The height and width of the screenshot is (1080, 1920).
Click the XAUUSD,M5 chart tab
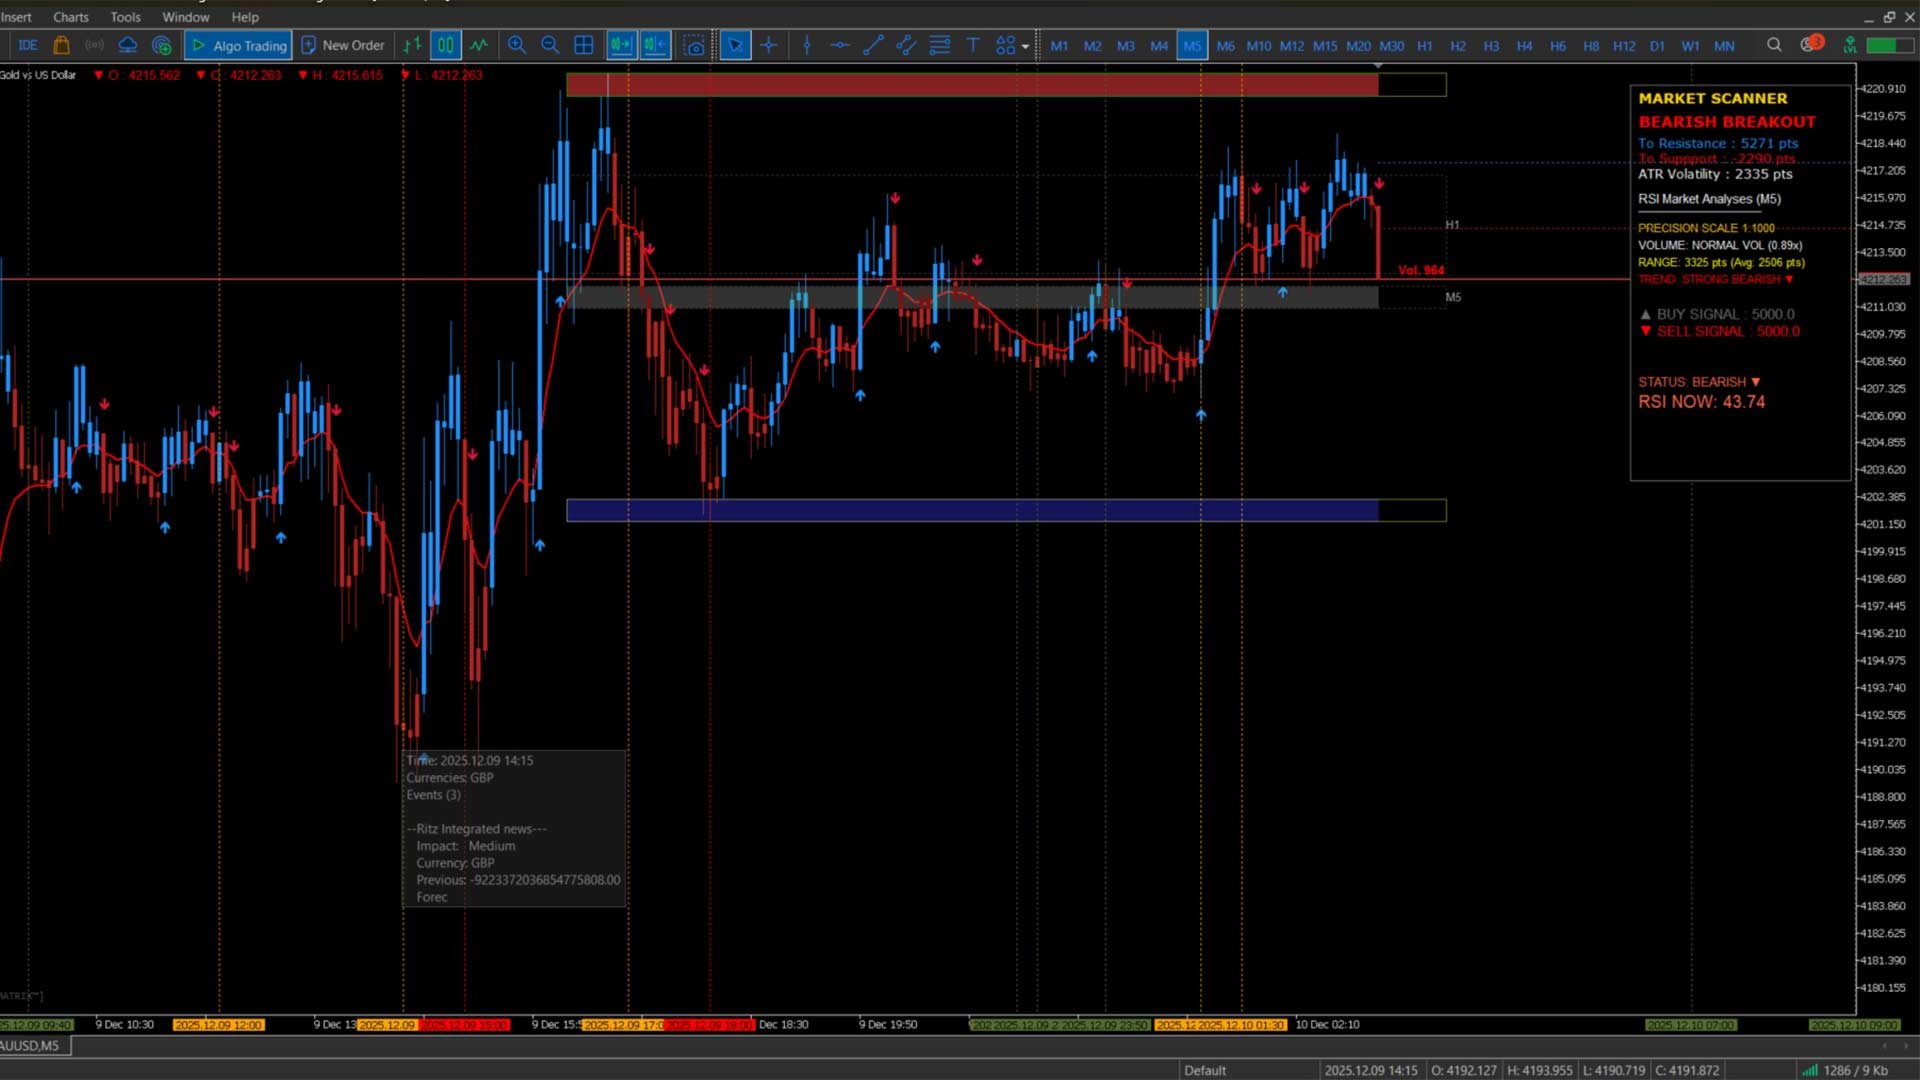coord(30,1046)
